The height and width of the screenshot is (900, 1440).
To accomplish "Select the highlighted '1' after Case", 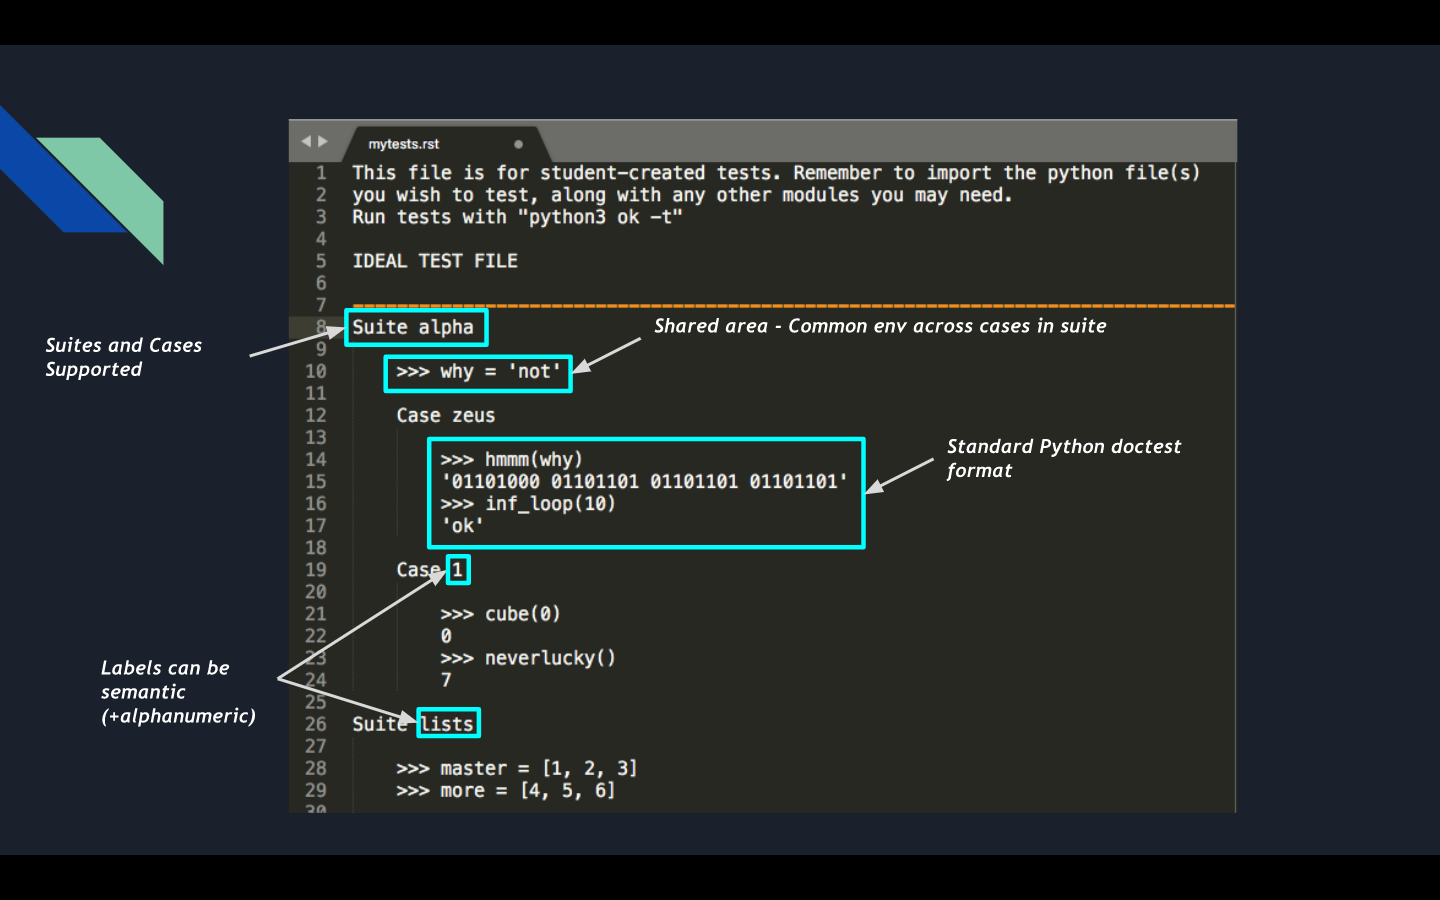I will coord(458,568).
